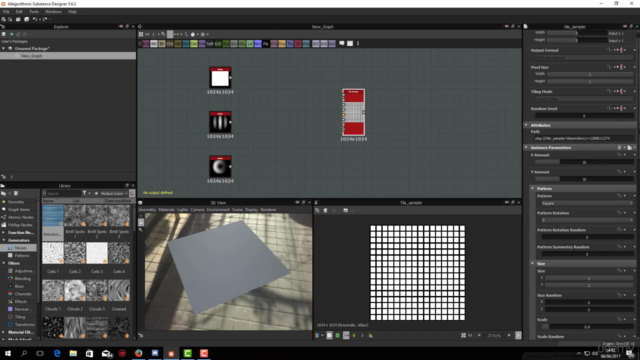
Task: Open the Environment menu in 3D View
Action: 218,210
